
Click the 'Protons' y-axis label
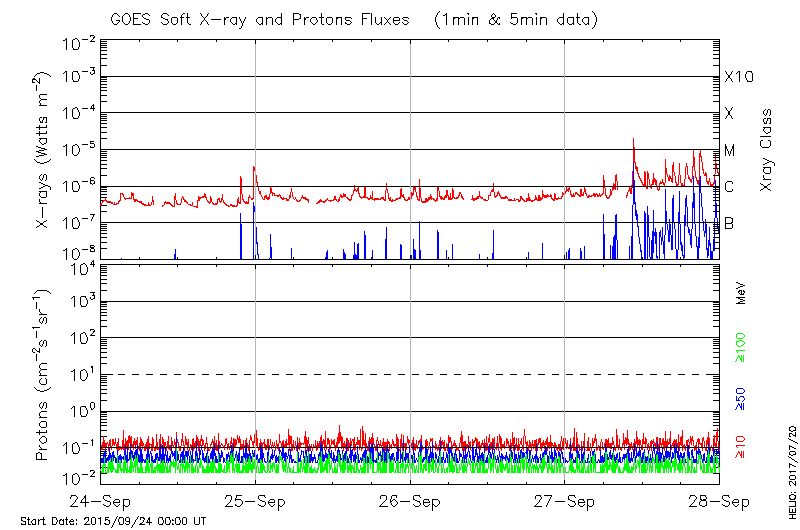[x=44, y=376]
